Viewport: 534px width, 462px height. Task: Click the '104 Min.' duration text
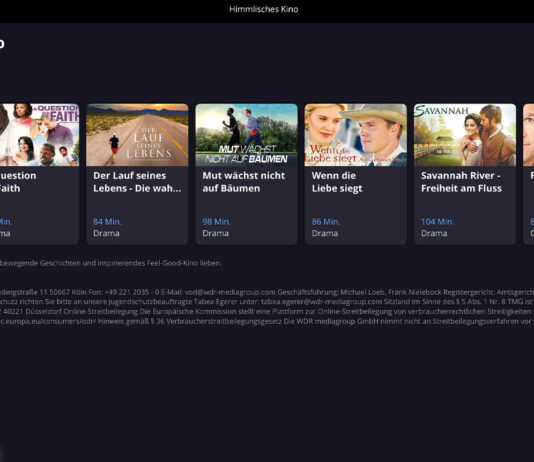point(438,222)
